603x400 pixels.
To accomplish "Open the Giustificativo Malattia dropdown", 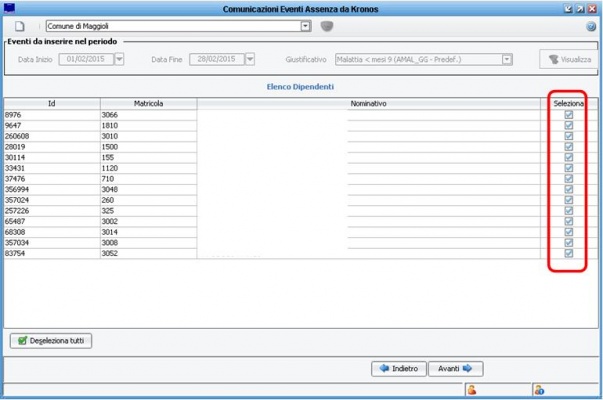I will (507, 60).
